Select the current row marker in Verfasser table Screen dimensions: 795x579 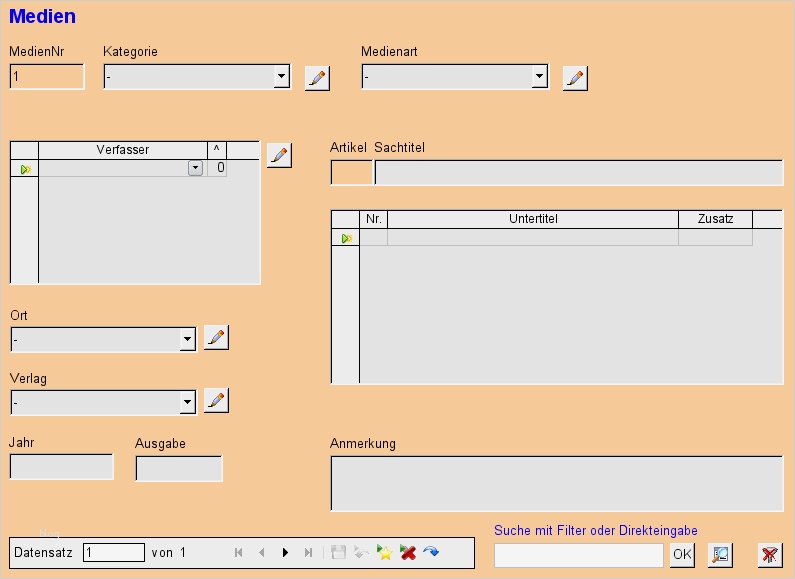point(25,169)
